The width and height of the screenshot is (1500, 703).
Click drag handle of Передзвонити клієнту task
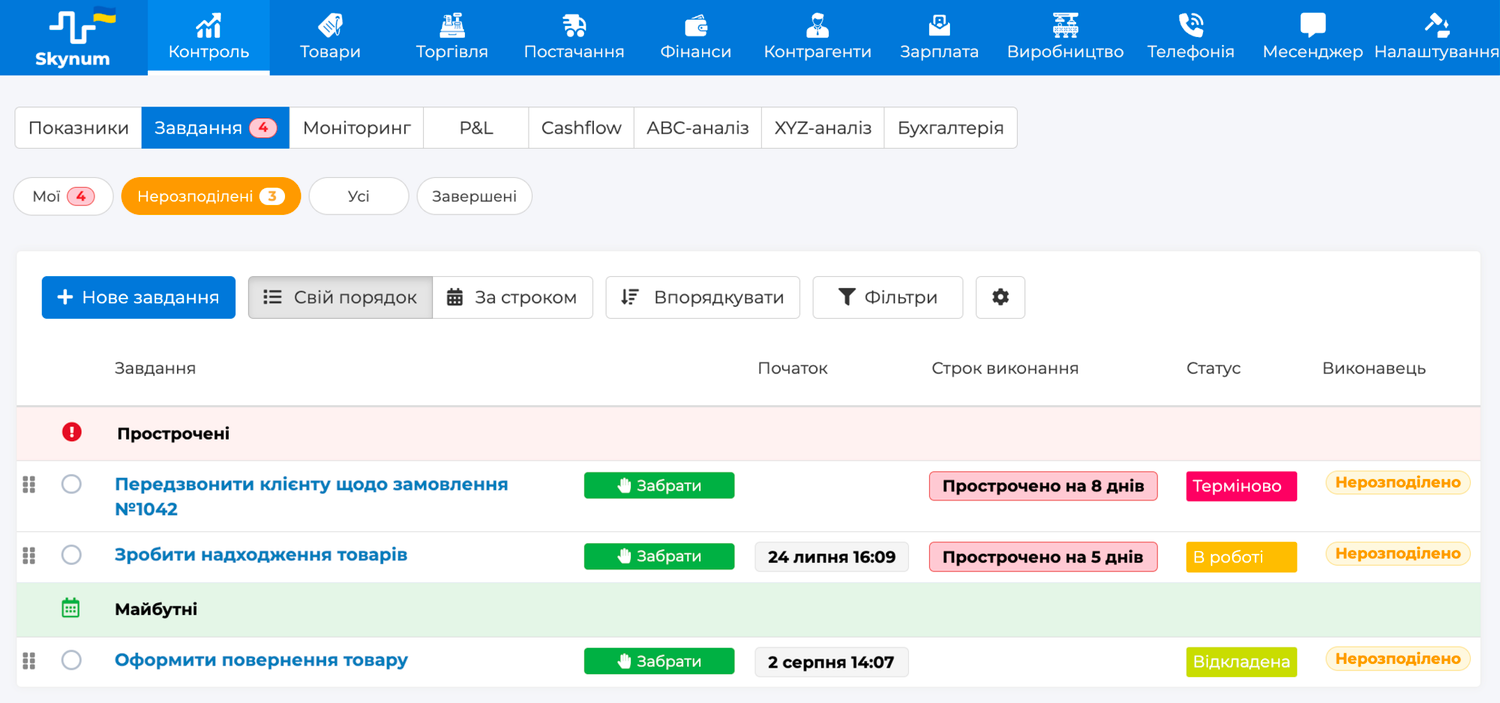[x=29, y=485]
